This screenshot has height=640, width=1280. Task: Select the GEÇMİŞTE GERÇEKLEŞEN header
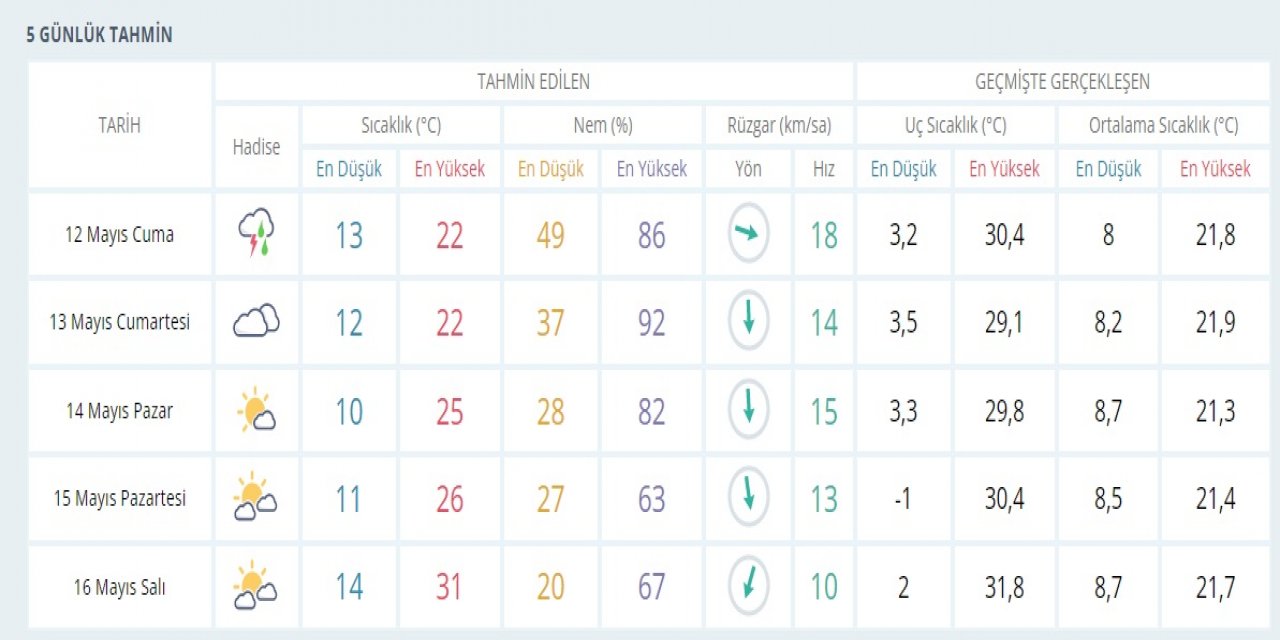click(x=1062, y=82)
